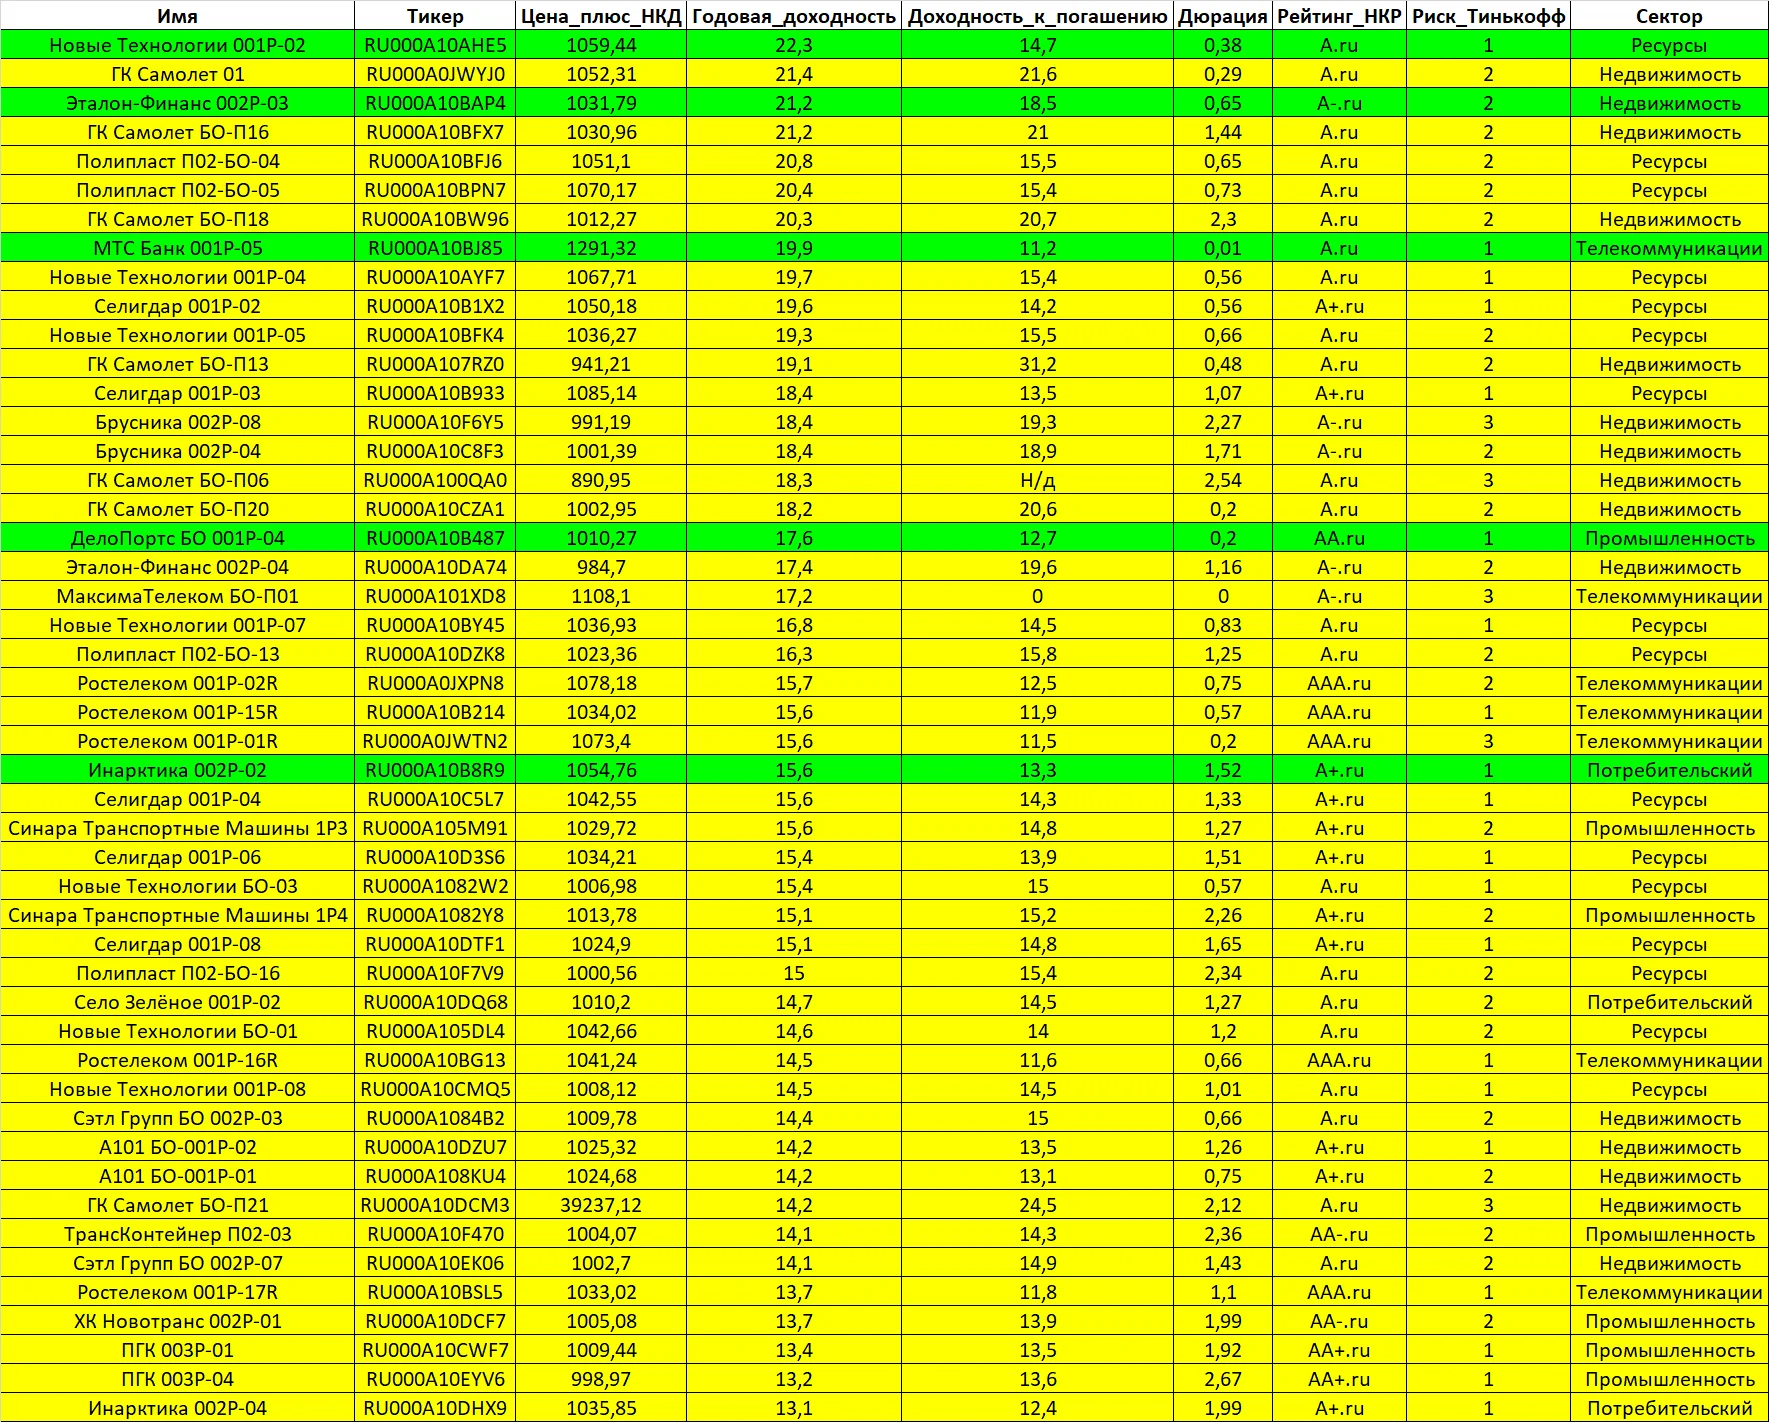Screen dimensions: 1769x1422
Task: Click ticker "RU000A105DL4"
Action: (x=435, y=1031)
